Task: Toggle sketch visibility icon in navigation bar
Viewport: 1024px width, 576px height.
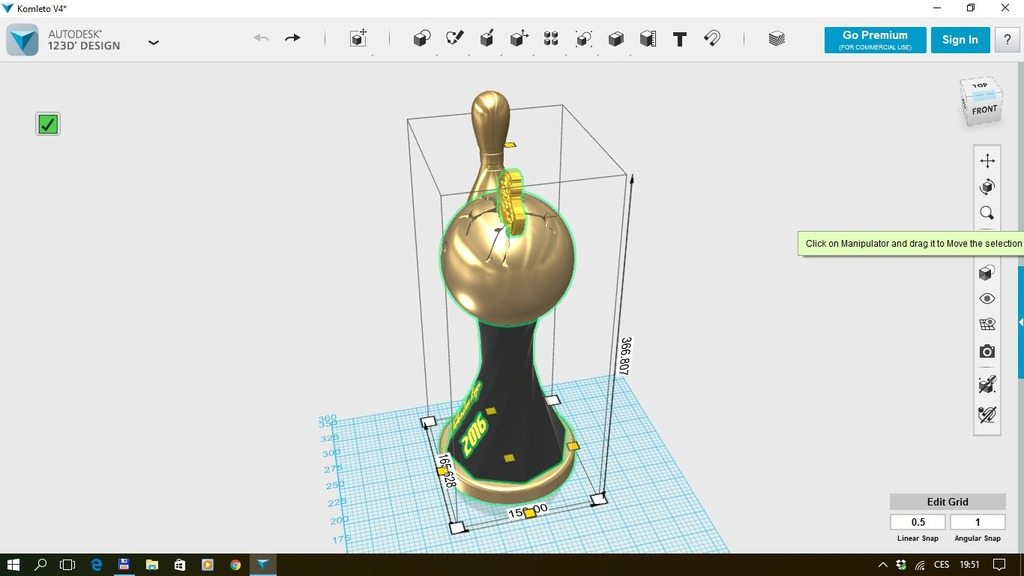Action: [987, 385]
